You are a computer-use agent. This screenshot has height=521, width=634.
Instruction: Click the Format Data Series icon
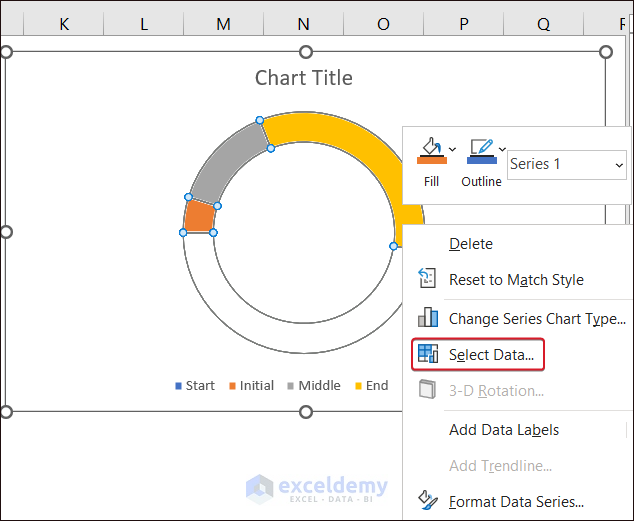tap(427, 501)
